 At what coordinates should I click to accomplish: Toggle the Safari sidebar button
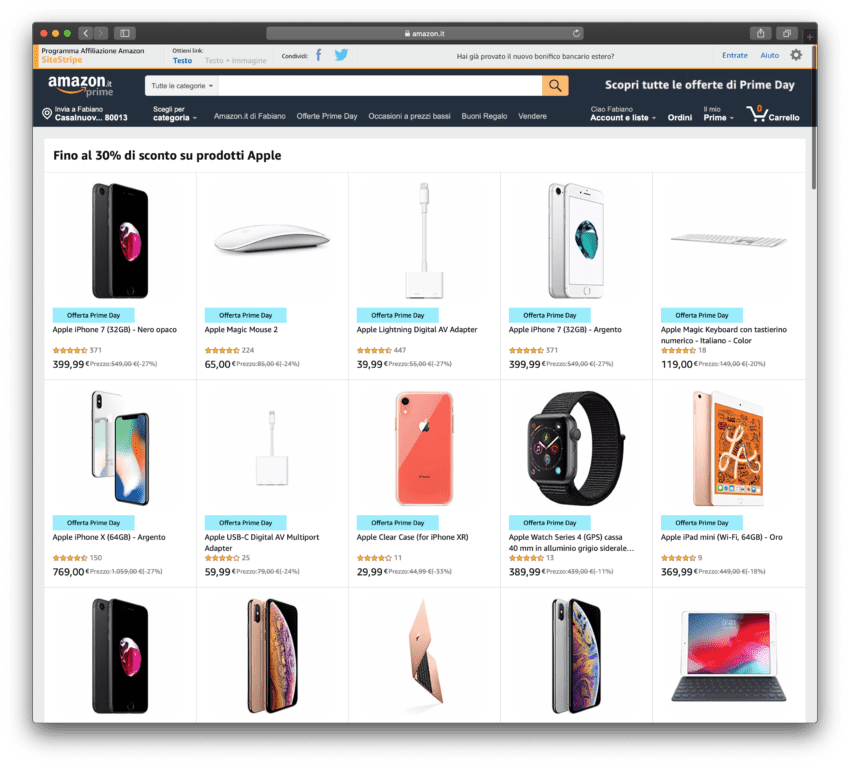125,34
